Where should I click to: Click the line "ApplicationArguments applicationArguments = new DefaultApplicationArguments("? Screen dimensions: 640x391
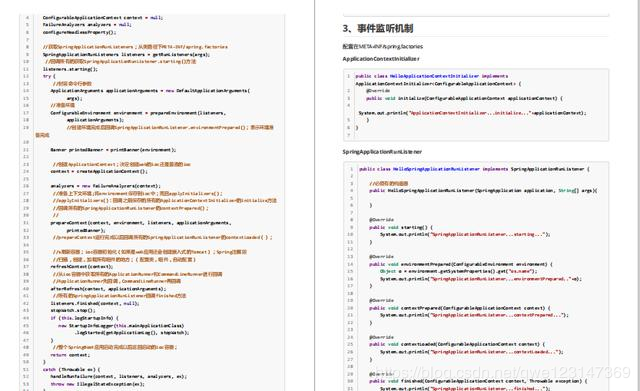[150, 91]
